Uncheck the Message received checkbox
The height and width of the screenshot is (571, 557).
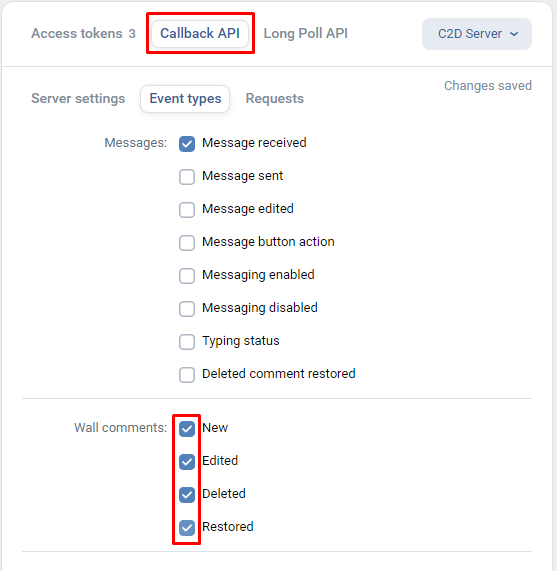[x=187, y=144]
